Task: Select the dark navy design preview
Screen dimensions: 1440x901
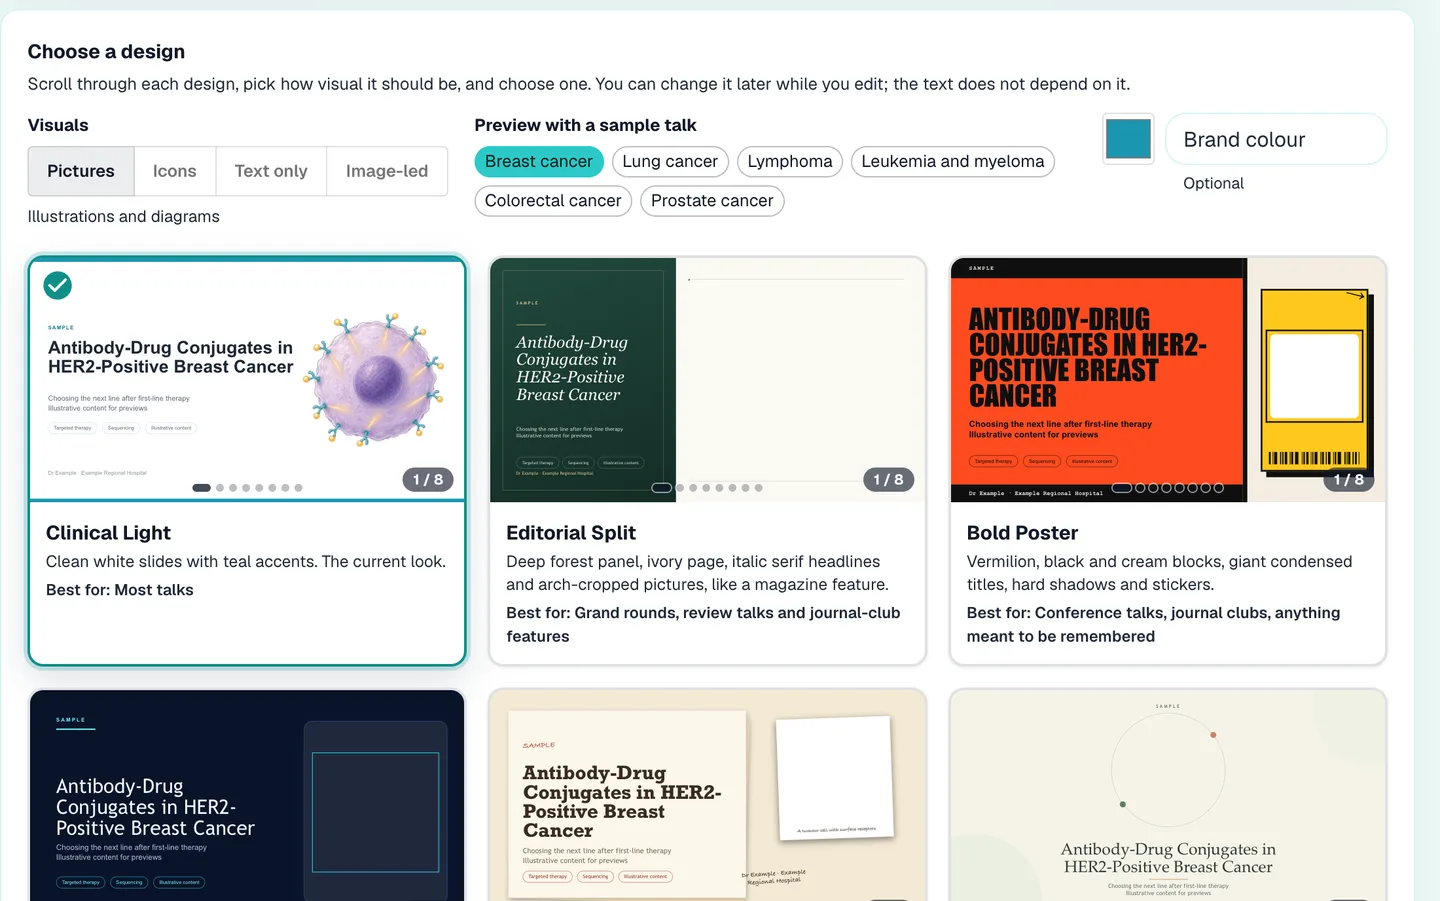Action: [x=247, y=795]
